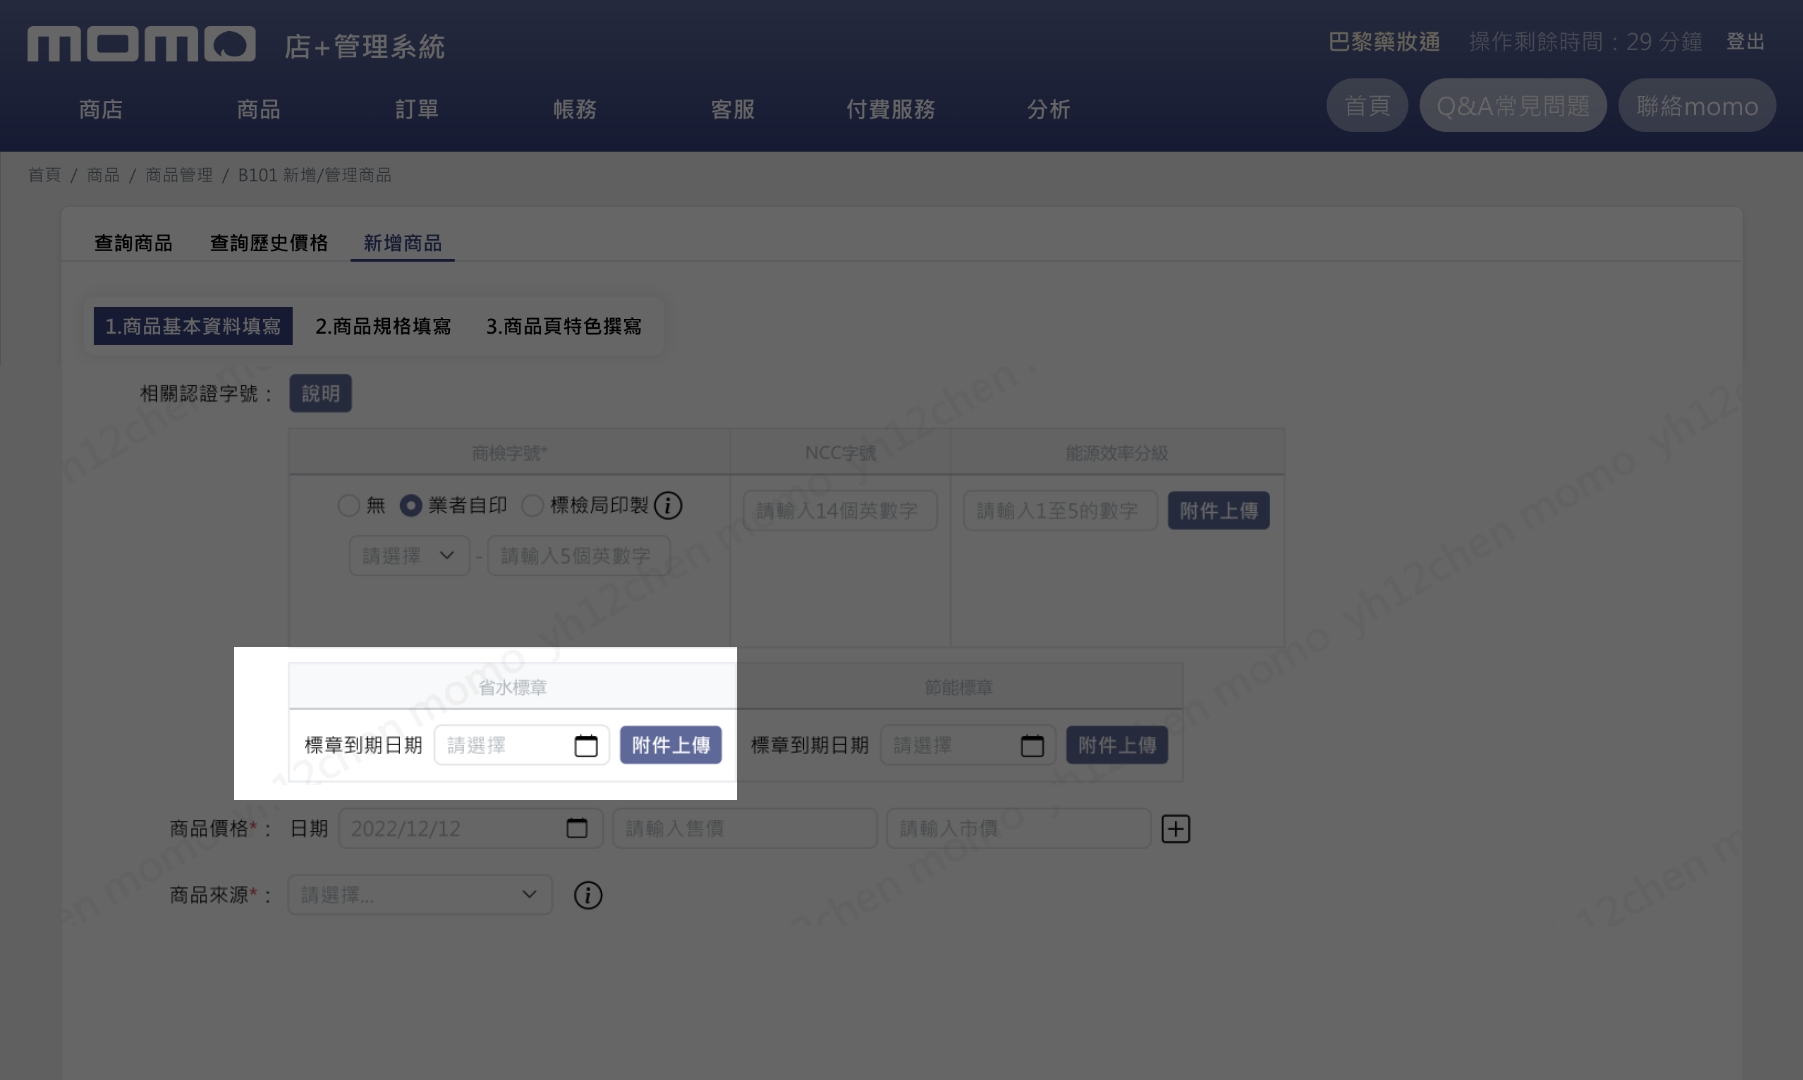Click 附件上傳 under 節能標章

coord(1117,745)
